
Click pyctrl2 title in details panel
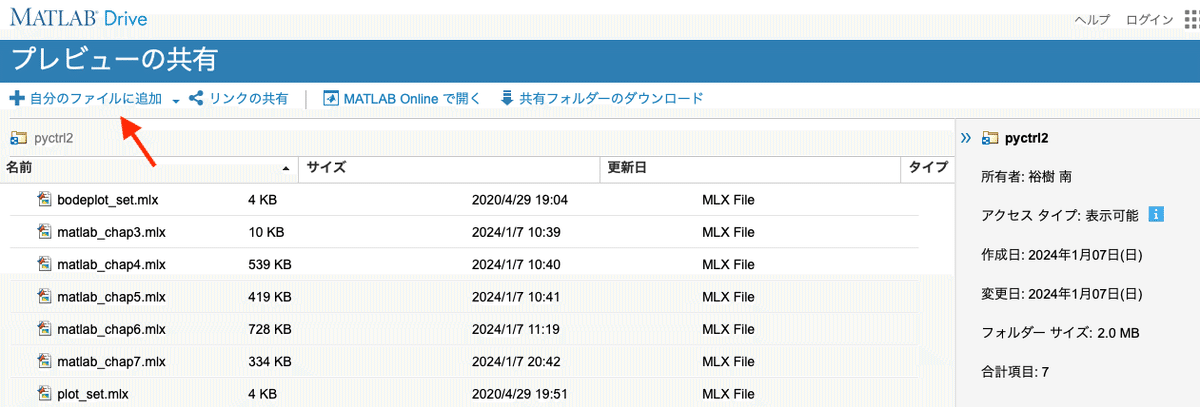1027,138
